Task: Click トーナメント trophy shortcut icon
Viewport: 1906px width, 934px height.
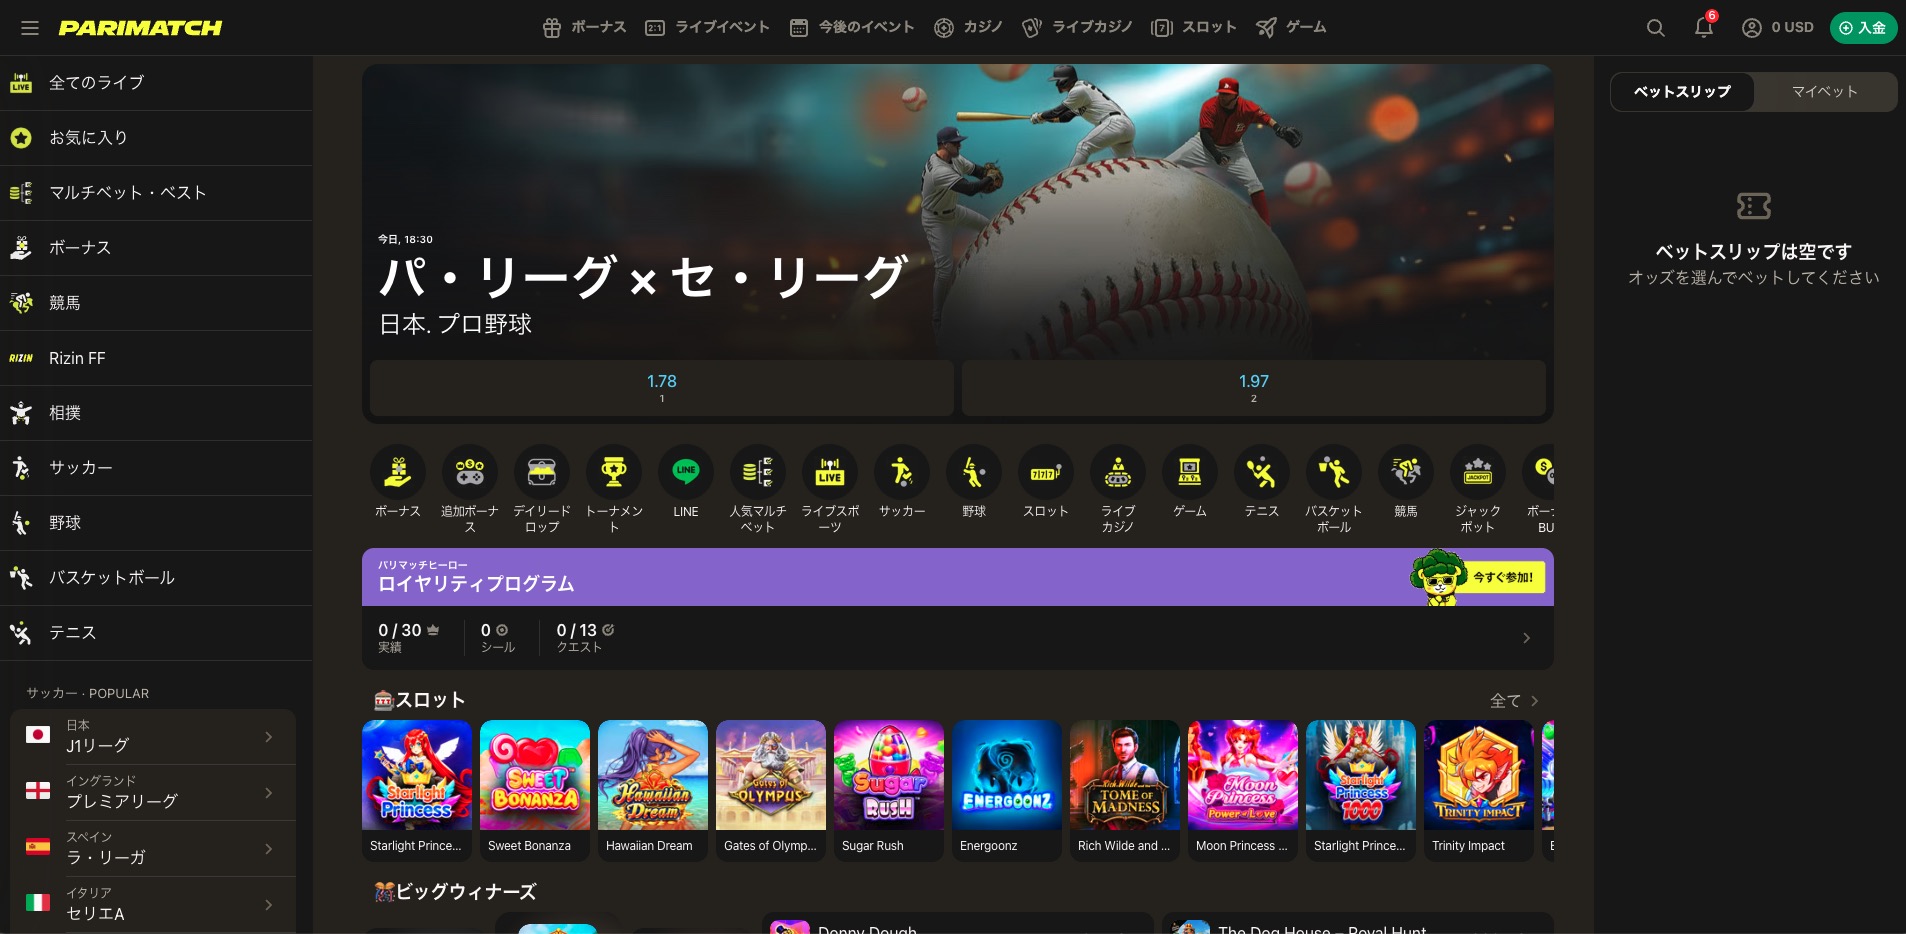Action: coord(614,472)
